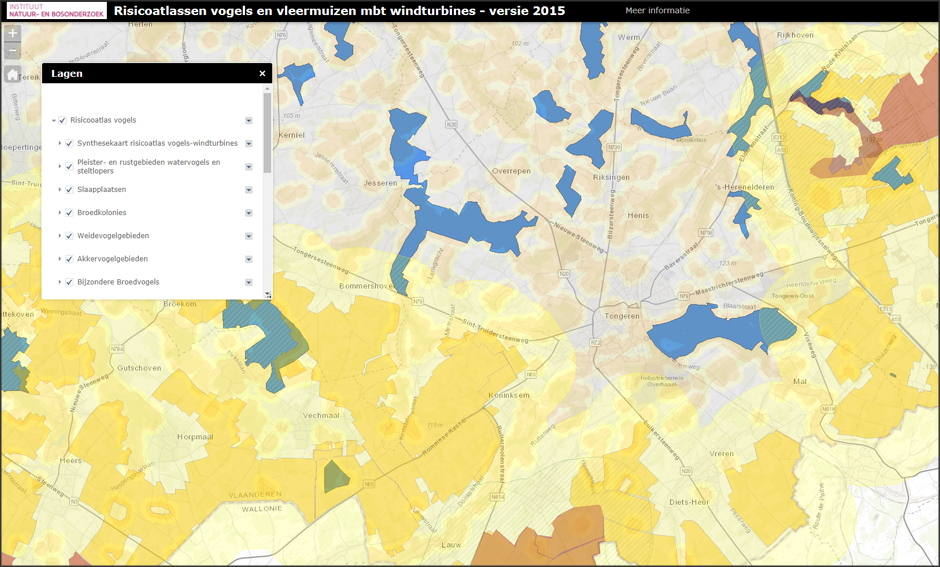This screenshot has height=567, width=940.
Task: Open options dropdown for Slaapplaatsen
Action: [249, 190]
